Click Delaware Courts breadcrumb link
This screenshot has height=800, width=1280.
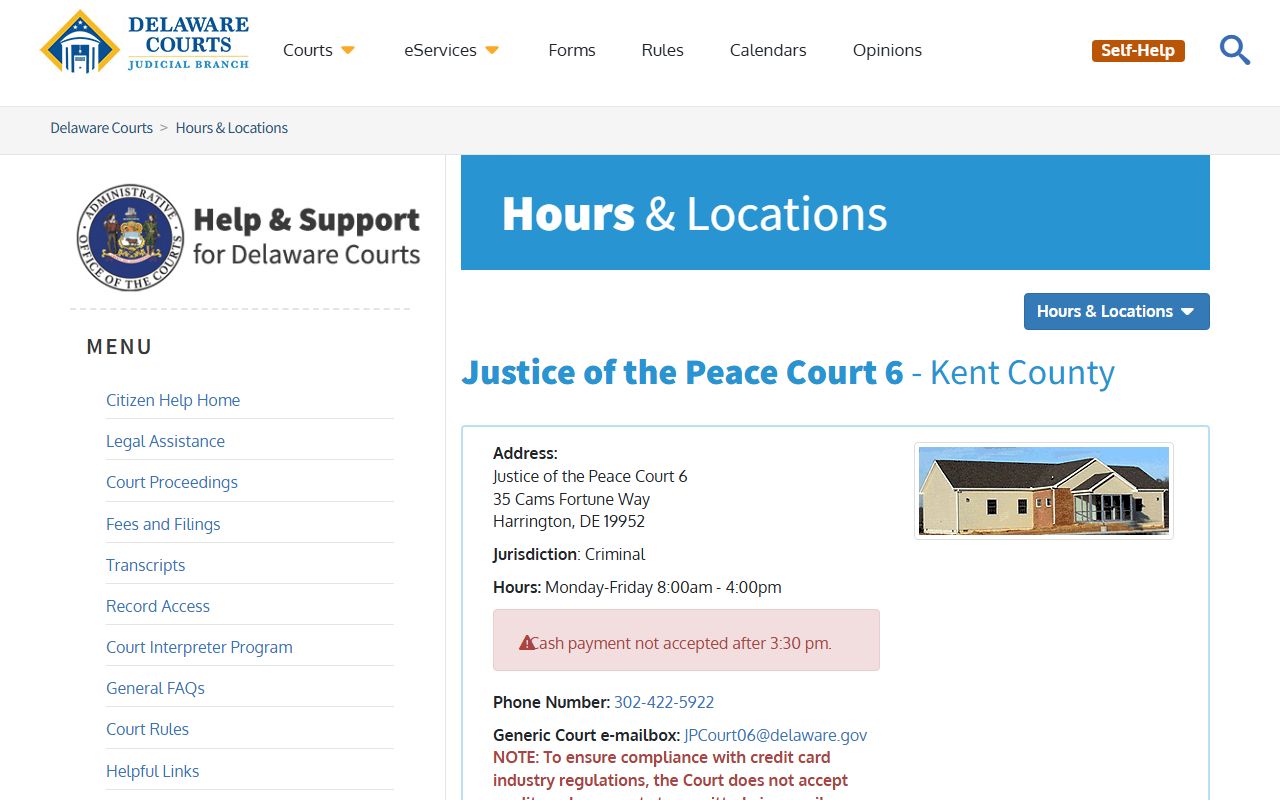[x=102, y=128]
